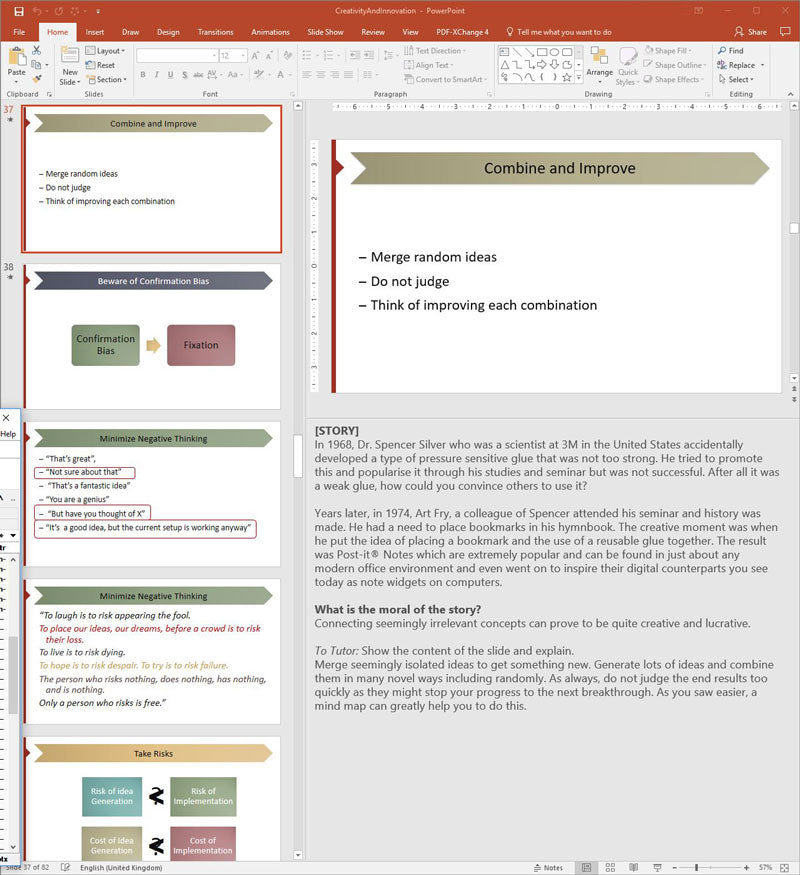Click Increase Font Size icon
Viewport: 800px width, 875px height.
(x=255, y=56)
